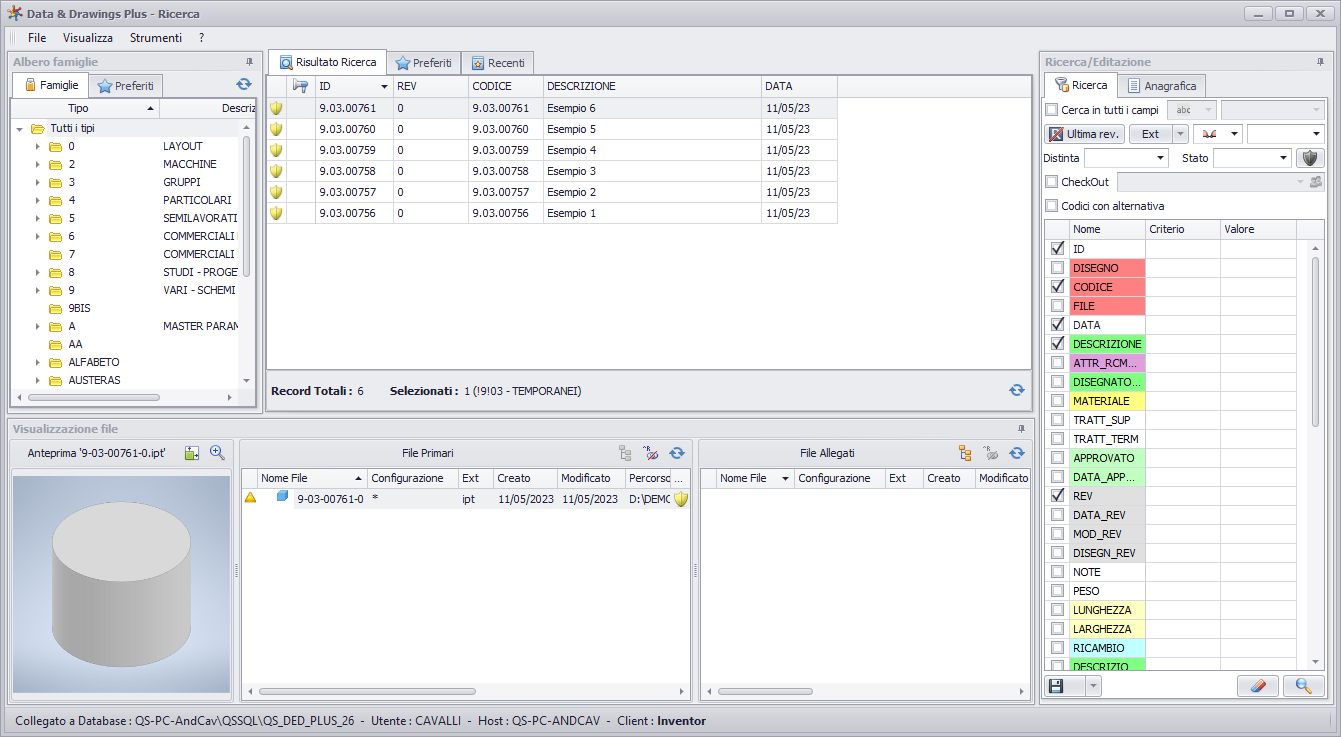Image resolution: width=1341 pixels, height=737 pixels.
Task: Click the 'Ultima rev.' button
Action: [x=1085, y=134]
